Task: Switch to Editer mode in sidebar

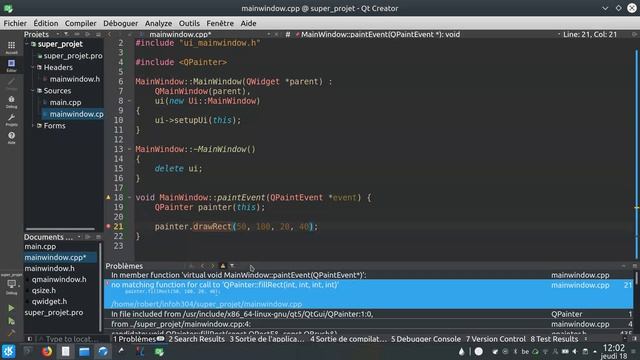Action: point(11,65)
